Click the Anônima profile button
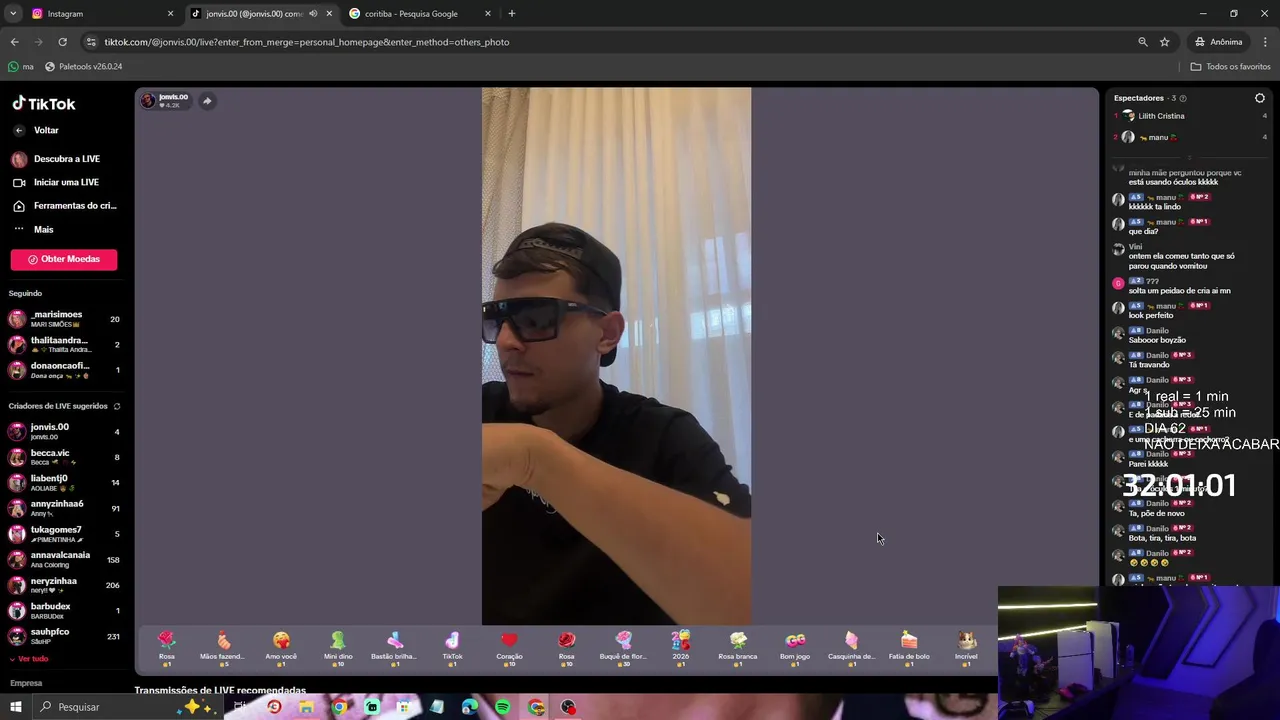This screenshot has width=1280, height=720. point(1218,42)
